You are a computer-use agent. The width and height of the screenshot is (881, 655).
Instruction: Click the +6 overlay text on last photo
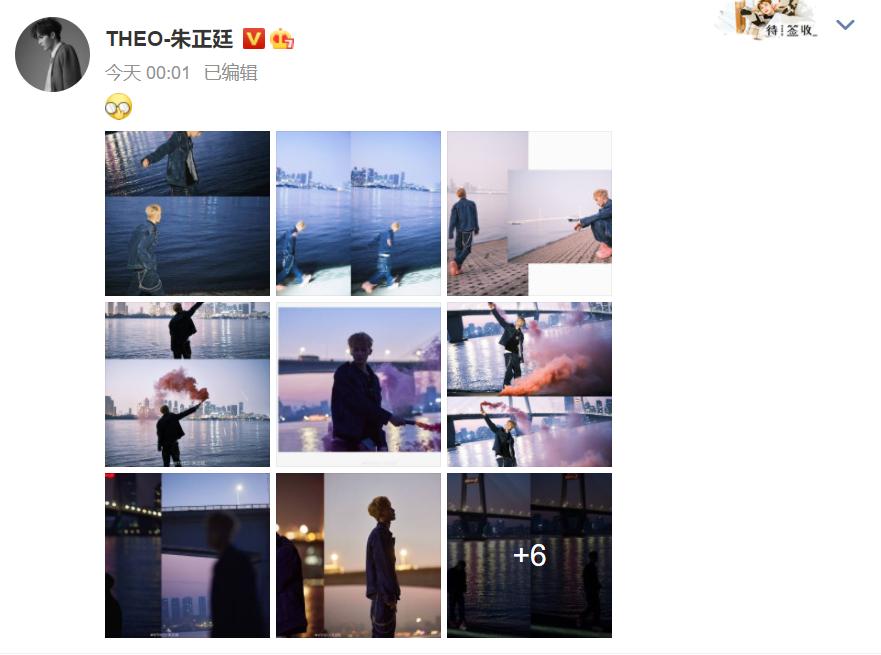529,554
